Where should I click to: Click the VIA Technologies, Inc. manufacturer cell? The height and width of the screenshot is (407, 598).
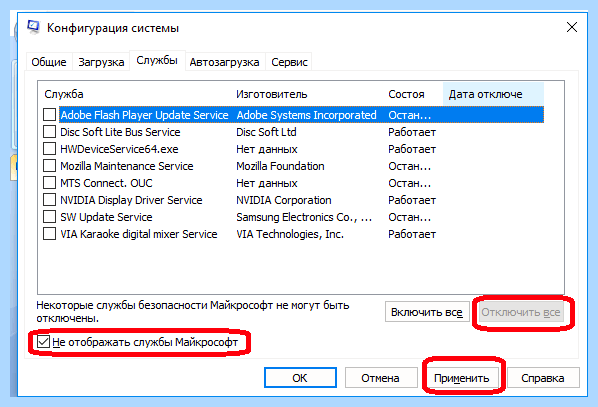[x=290, y=234]
